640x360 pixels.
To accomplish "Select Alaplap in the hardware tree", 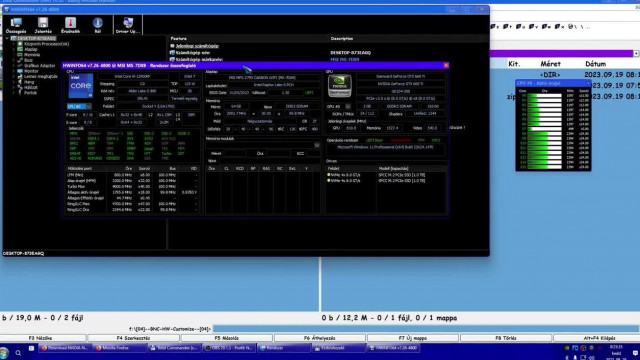I will 31,49.
